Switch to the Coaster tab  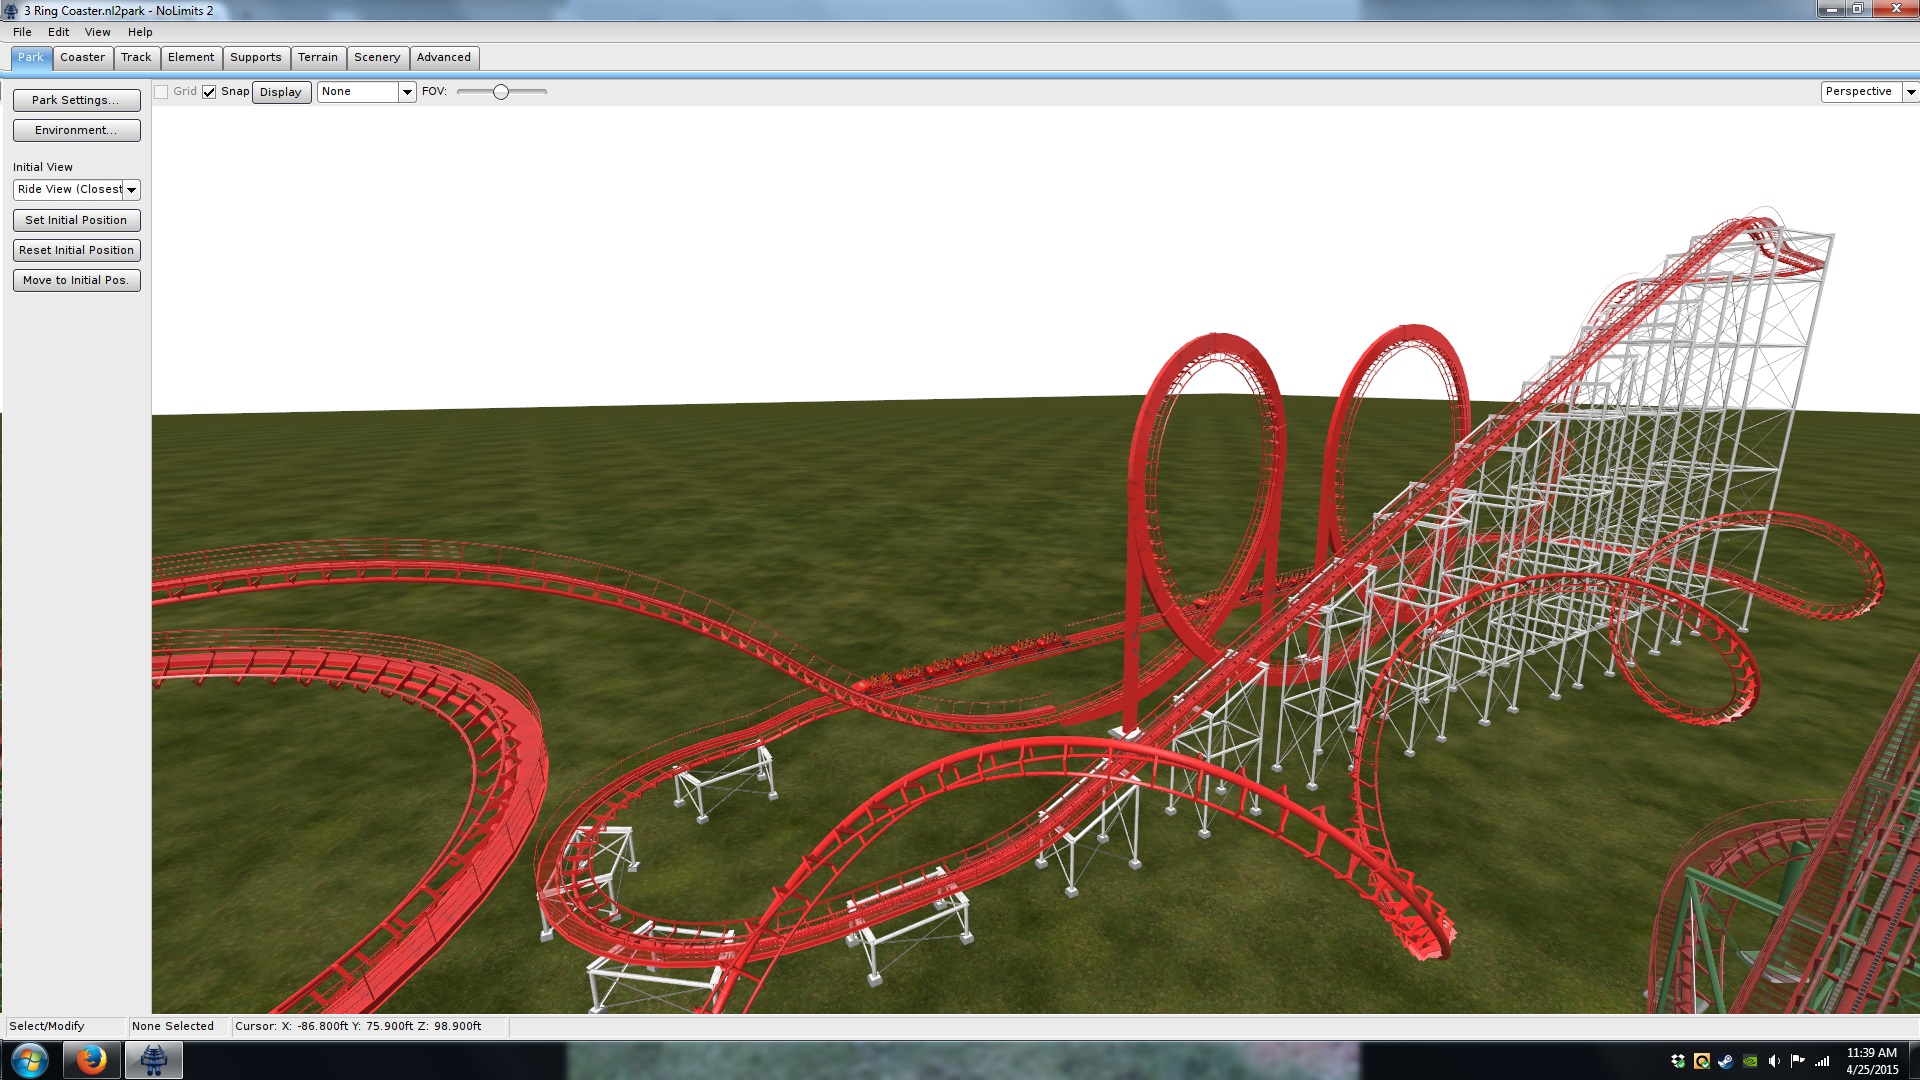(x=82, y=57)
